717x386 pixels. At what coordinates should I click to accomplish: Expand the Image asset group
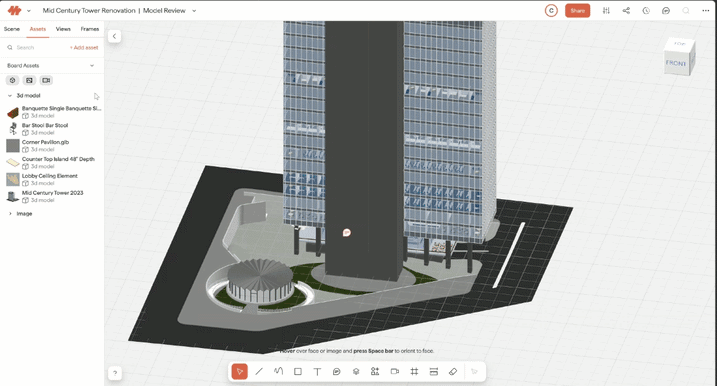tap(10, 214)
